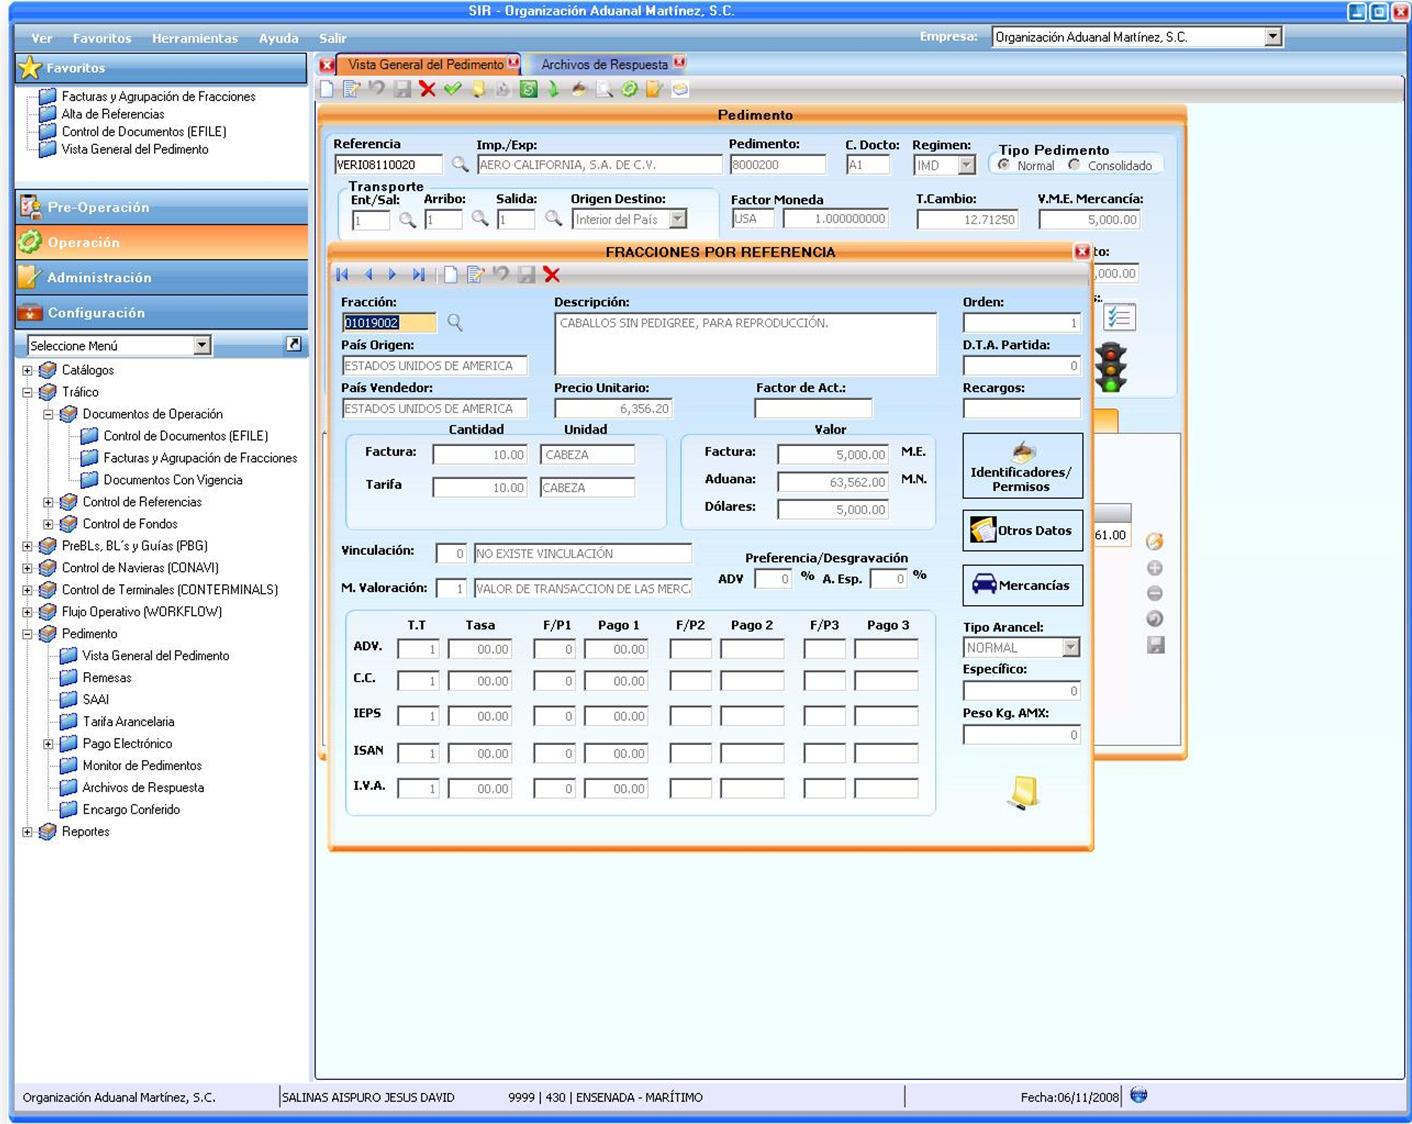Click the magnifier next to Fracción field
The height and width of the screenshot is (1124, 1412).
click(x=455, y=322)
